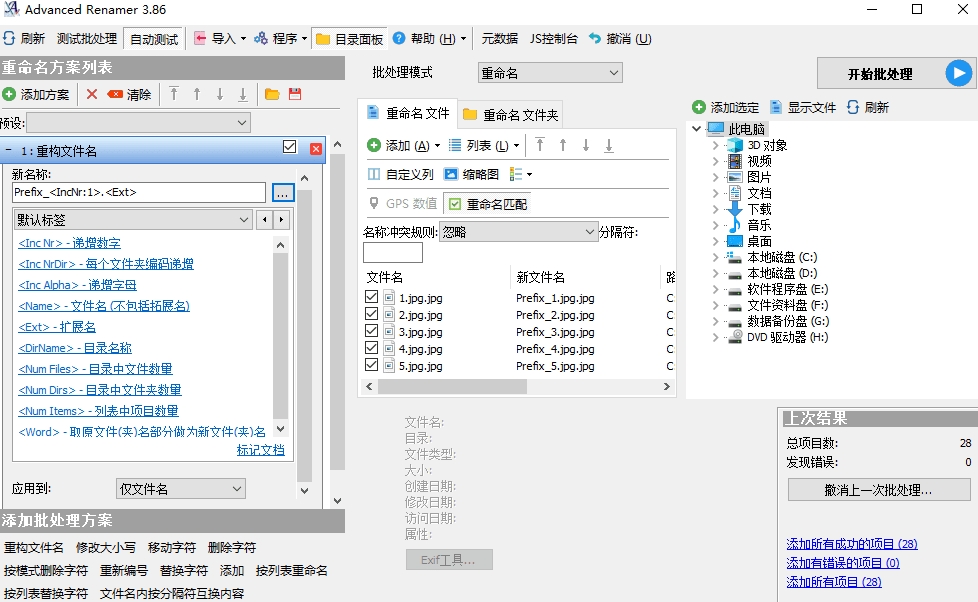Viewport: 978px width, 602px height.
Task: Click the 刷新 refresh icon in main toolbar
Action: [9, 39]
